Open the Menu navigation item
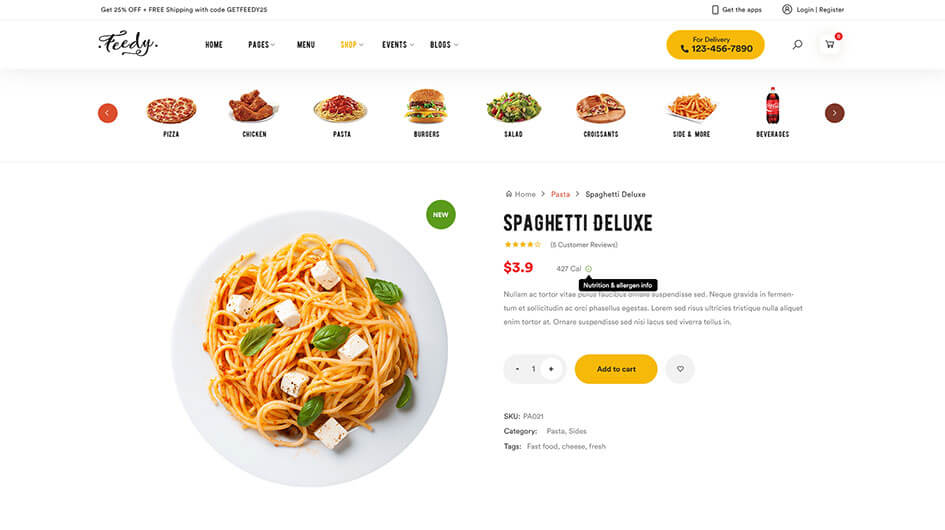945x530 pixels. tap(306, 45)
